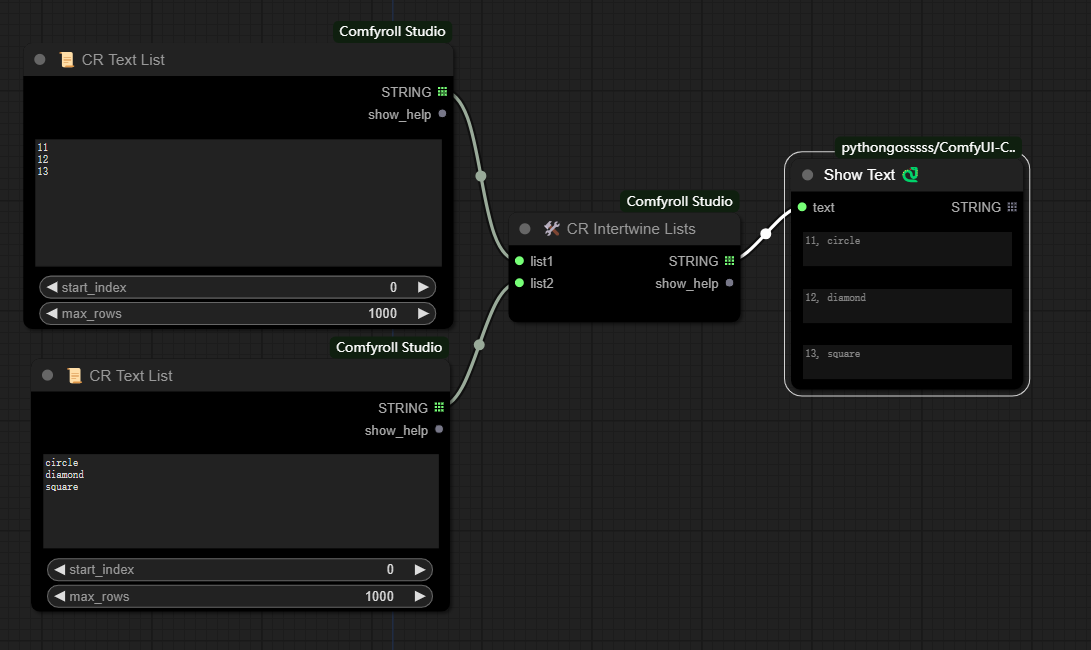
Task: Click the text area containing 11, 12, 13
Action: click(238, 202)
